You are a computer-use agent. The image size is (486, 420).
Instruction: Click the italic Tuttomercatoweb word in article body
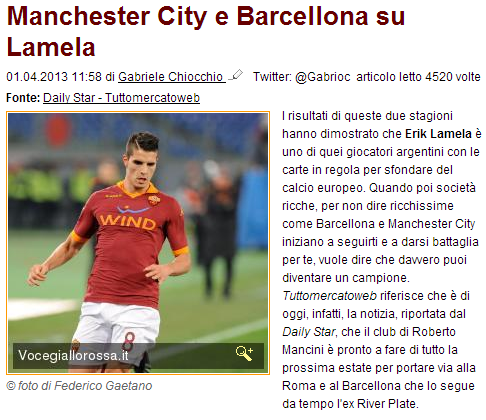pyautogui.click(x=329, y=296)
